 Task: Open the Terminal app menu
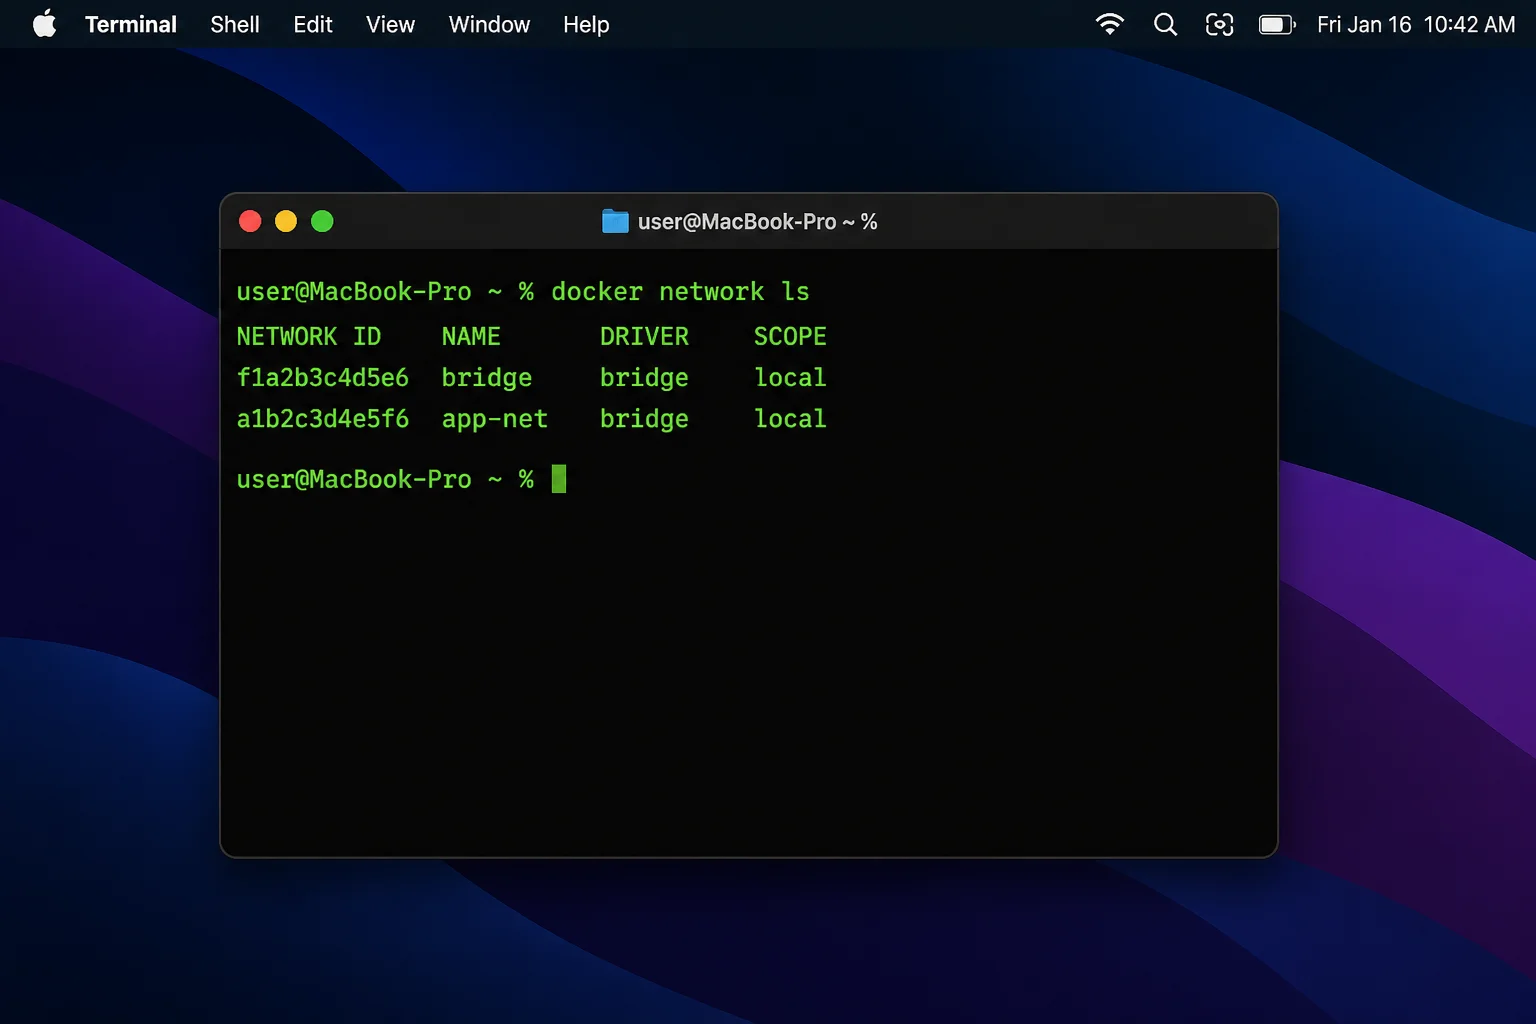pyautogui.click(x=131, y=24)
